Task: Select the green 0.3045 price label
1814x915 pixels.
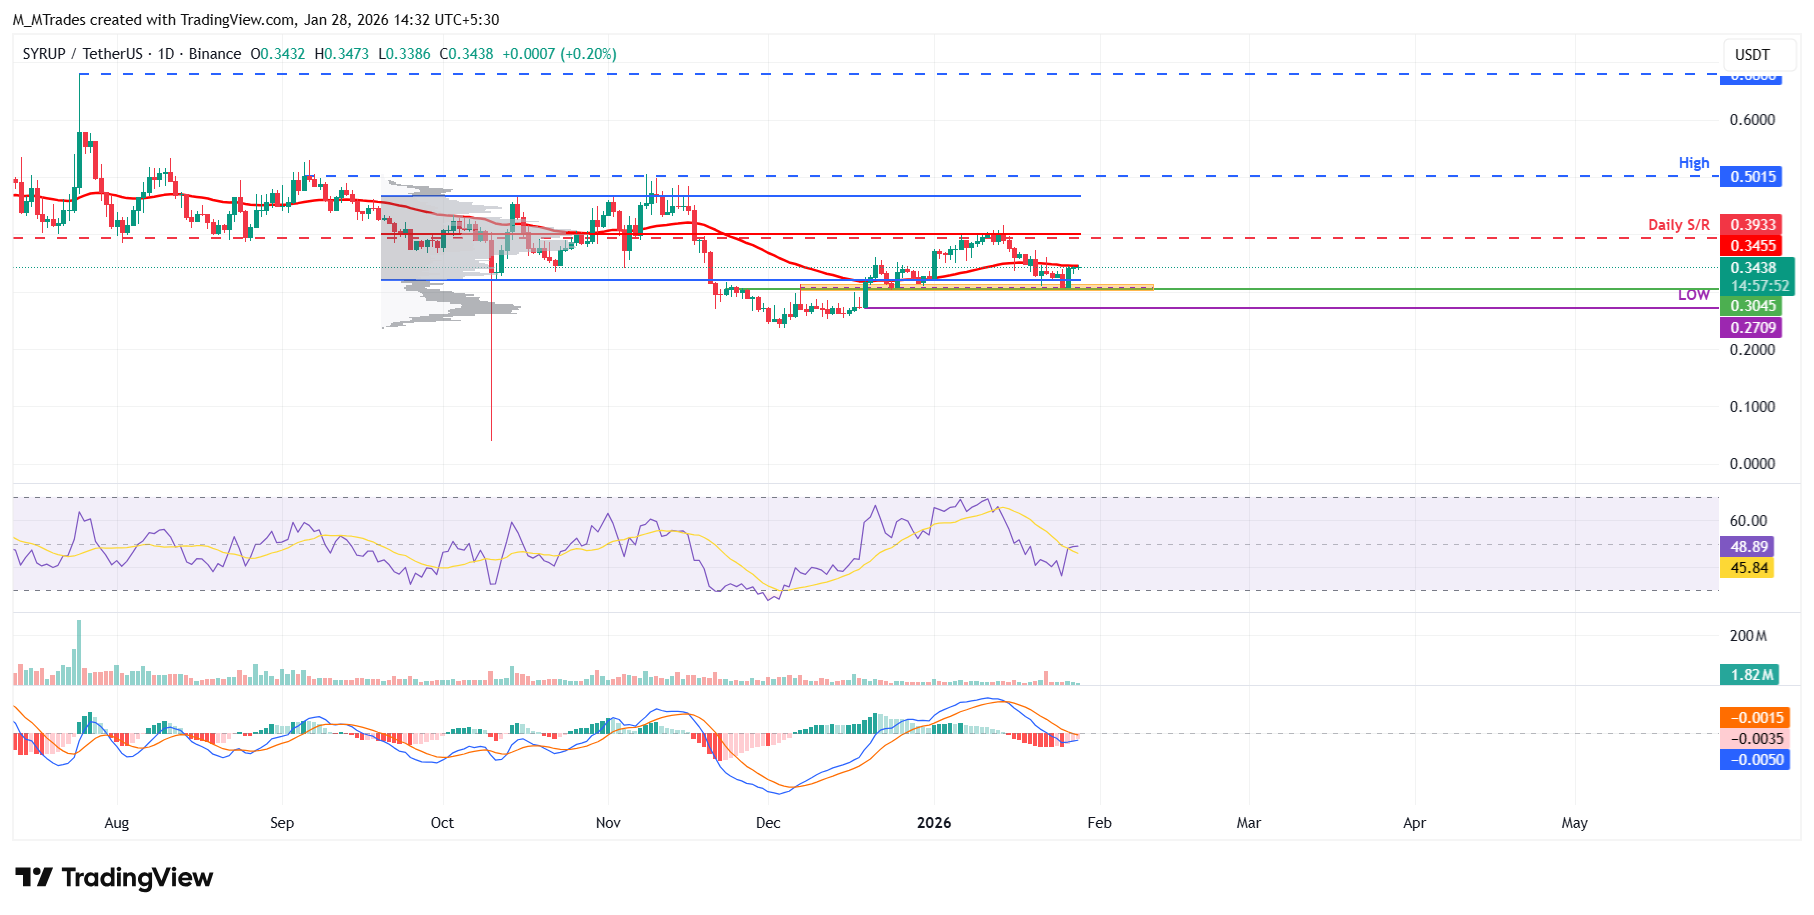Action: tap(1753, 306)
